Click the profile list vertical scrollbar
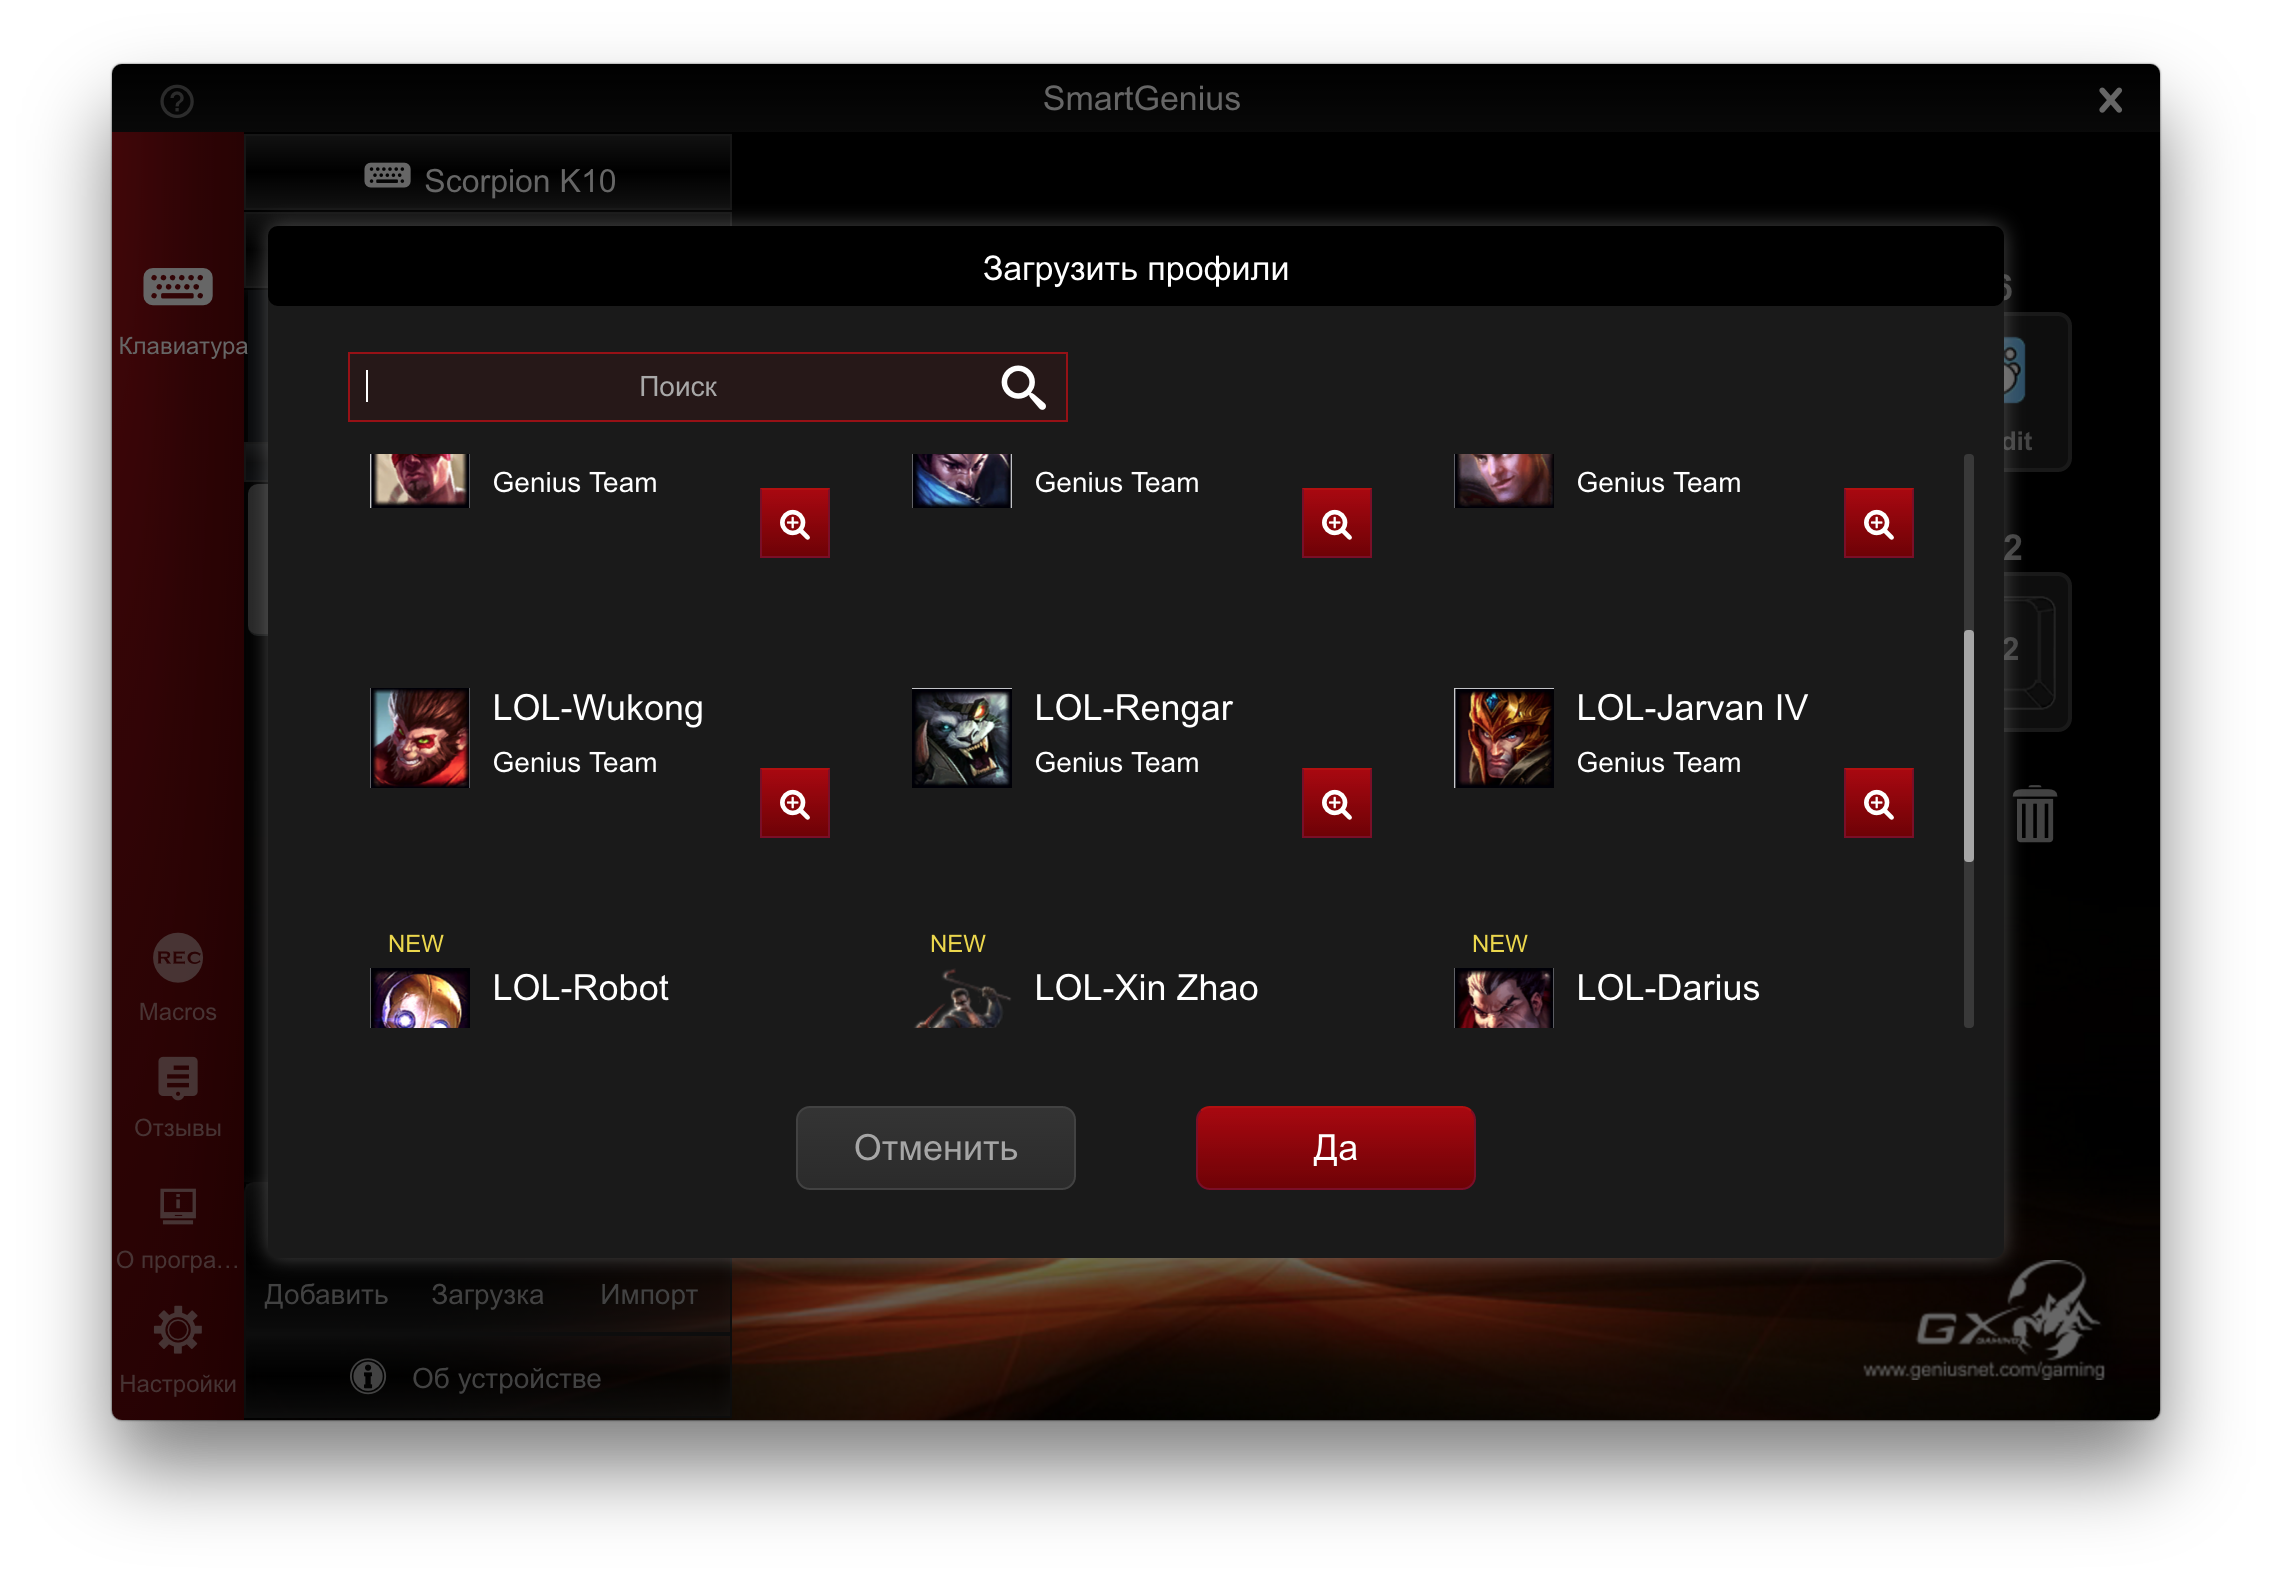The width and height of the screenshot is (2272, 1580). click(1968, 745)
